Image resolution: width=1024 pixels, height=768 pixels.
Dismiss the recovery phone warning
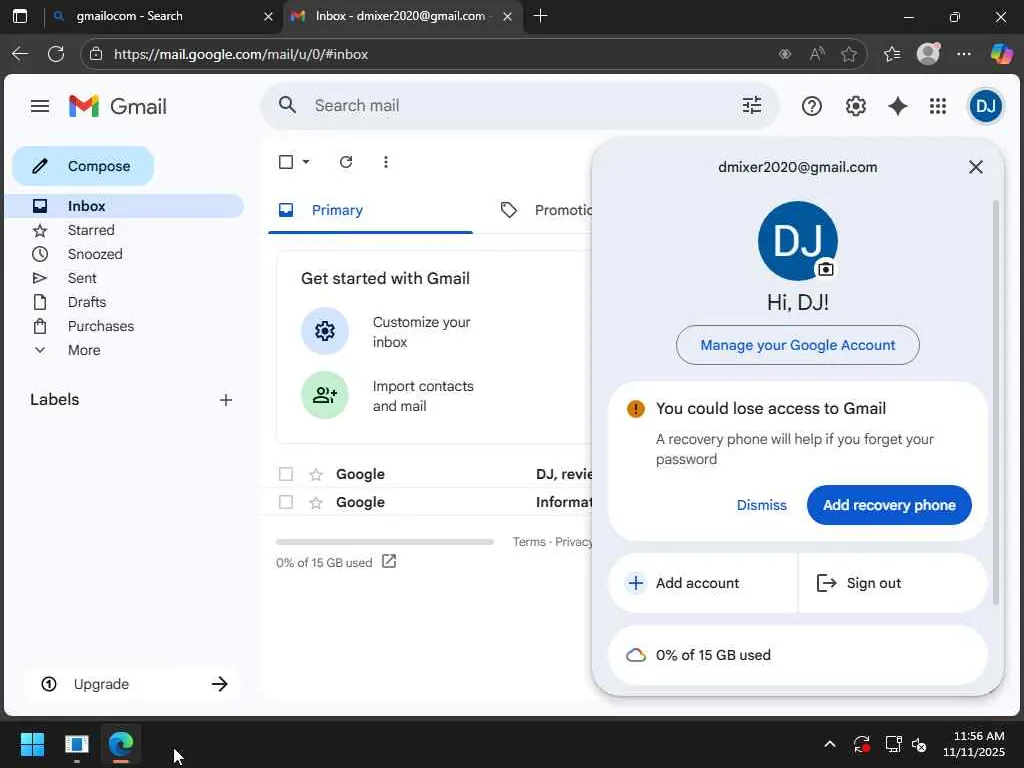coord(761,505)
